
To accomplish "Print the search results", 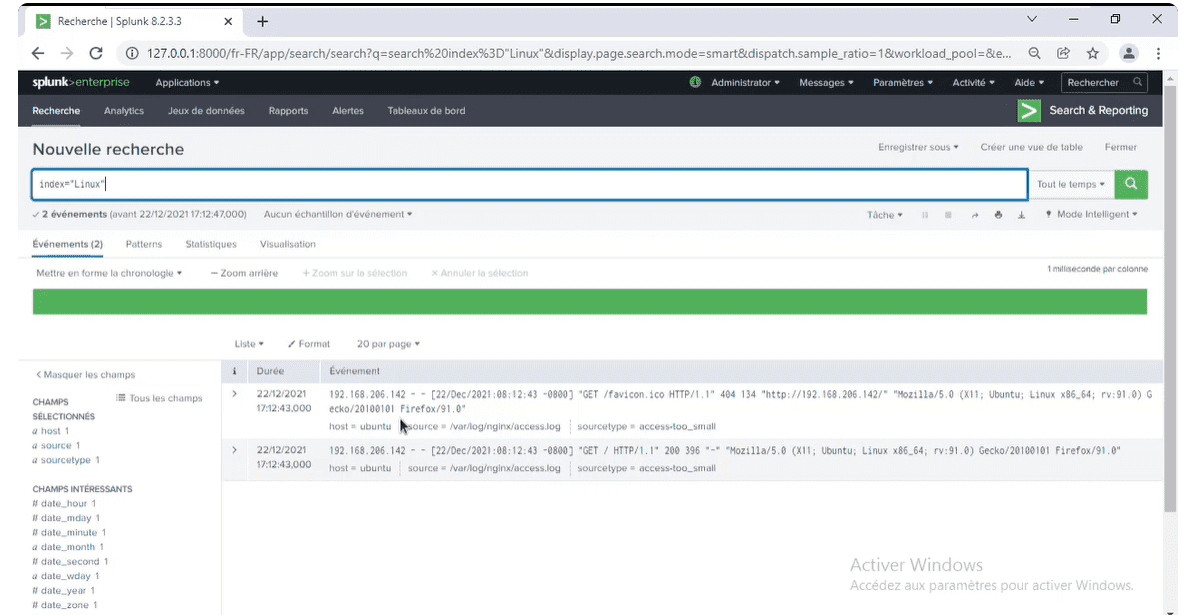I will click(998, 215).
